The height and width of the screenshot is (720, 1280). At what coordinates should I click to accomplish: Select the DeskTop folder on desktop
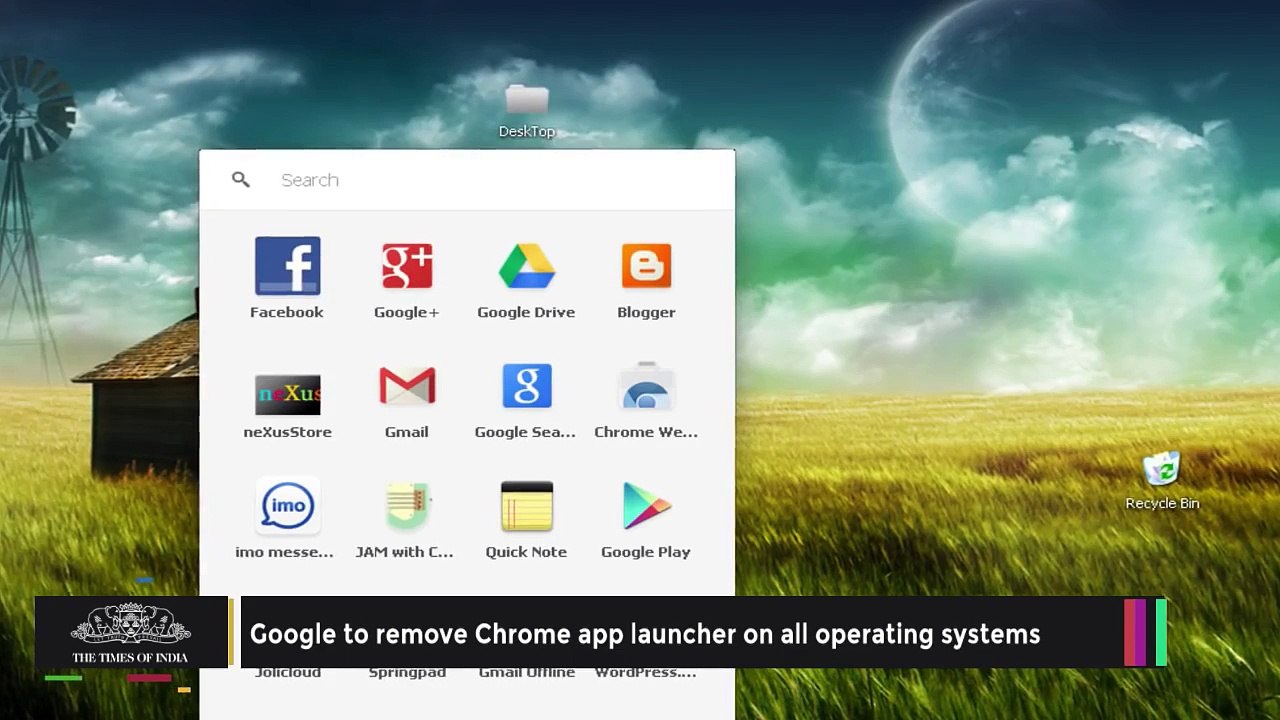(527, 112)
